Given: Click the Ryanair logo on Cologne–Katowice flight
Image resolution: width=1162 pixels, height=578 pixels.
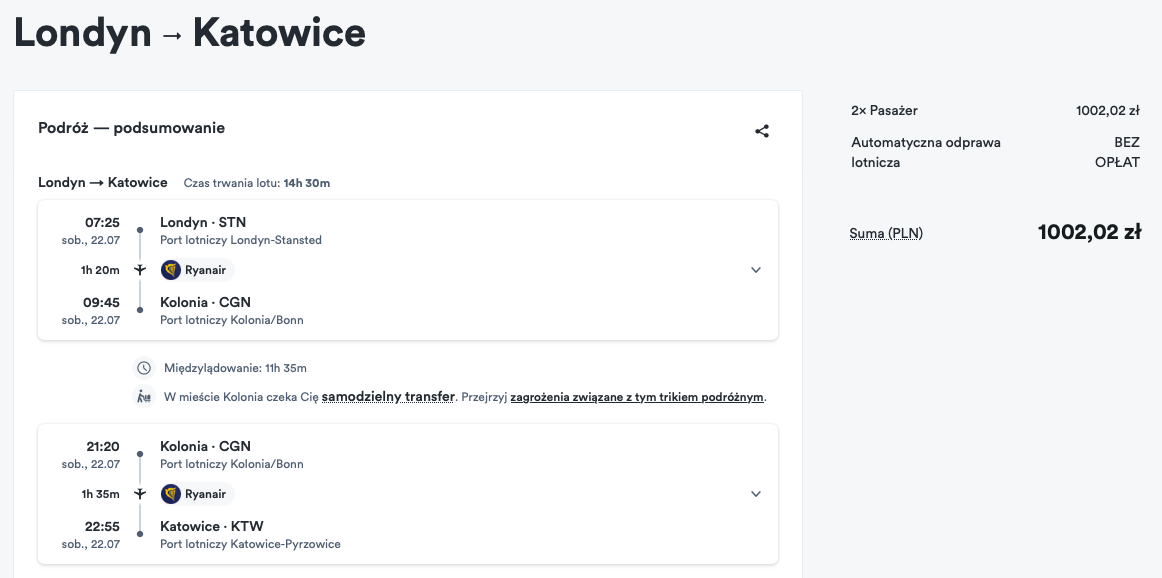Looking at the screenshot, I should [171, 494].
